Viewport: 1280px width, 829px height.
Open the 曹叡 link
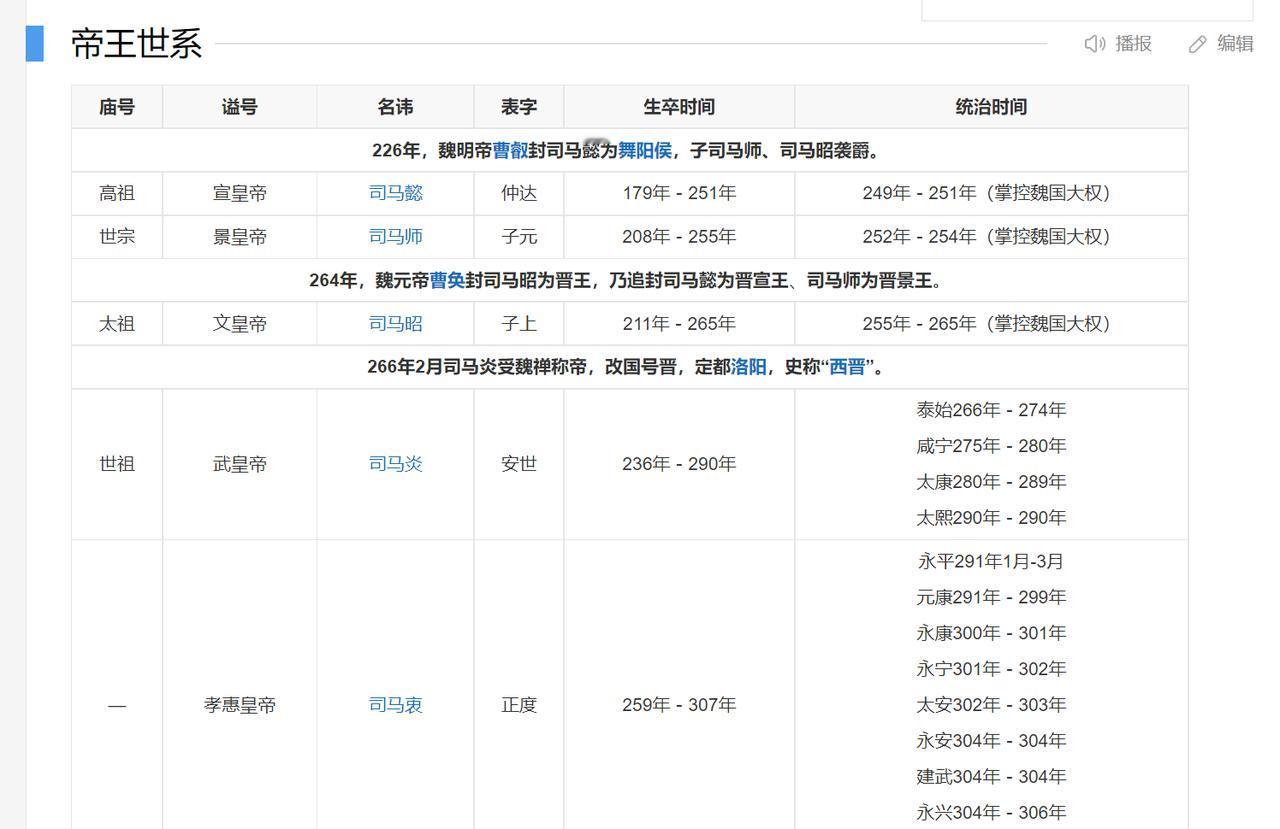[x=510, y=150]
